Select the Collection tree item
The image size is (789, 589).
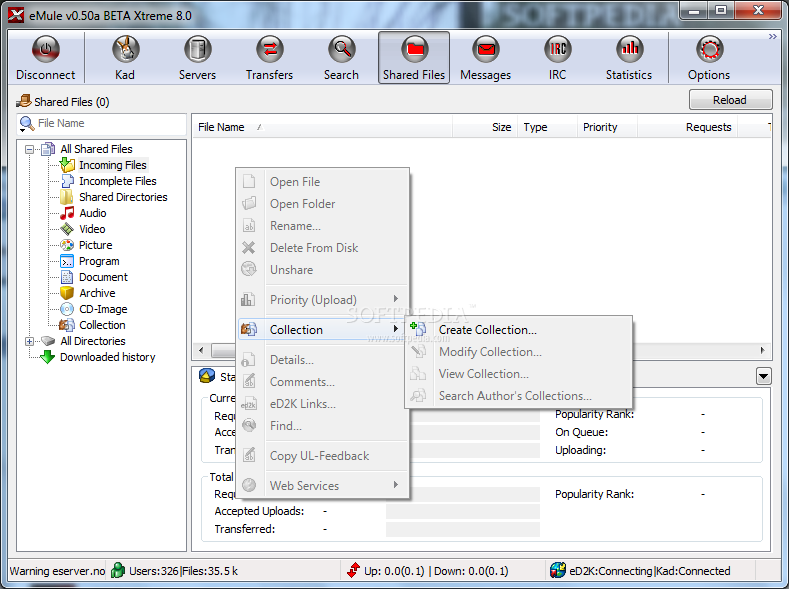102,325
